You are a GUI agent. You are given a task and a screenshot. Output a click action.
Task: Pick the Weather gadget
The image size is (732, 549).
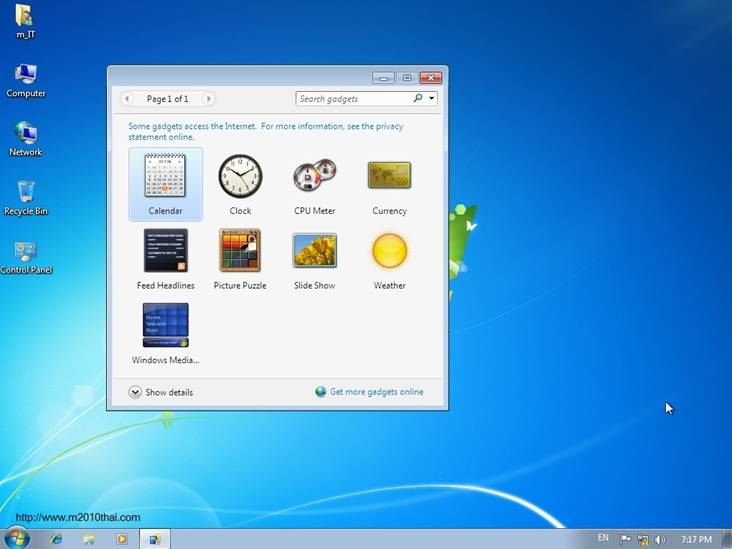coord(389,259)
